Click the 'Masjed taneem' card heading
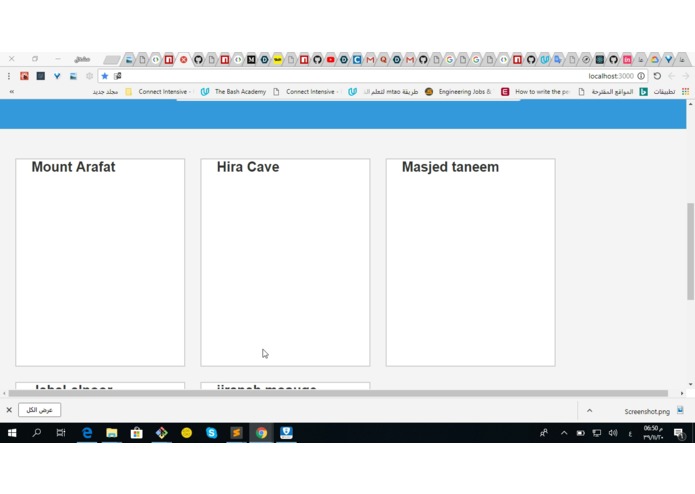695x494 pixels. click(x=450, y=167)
